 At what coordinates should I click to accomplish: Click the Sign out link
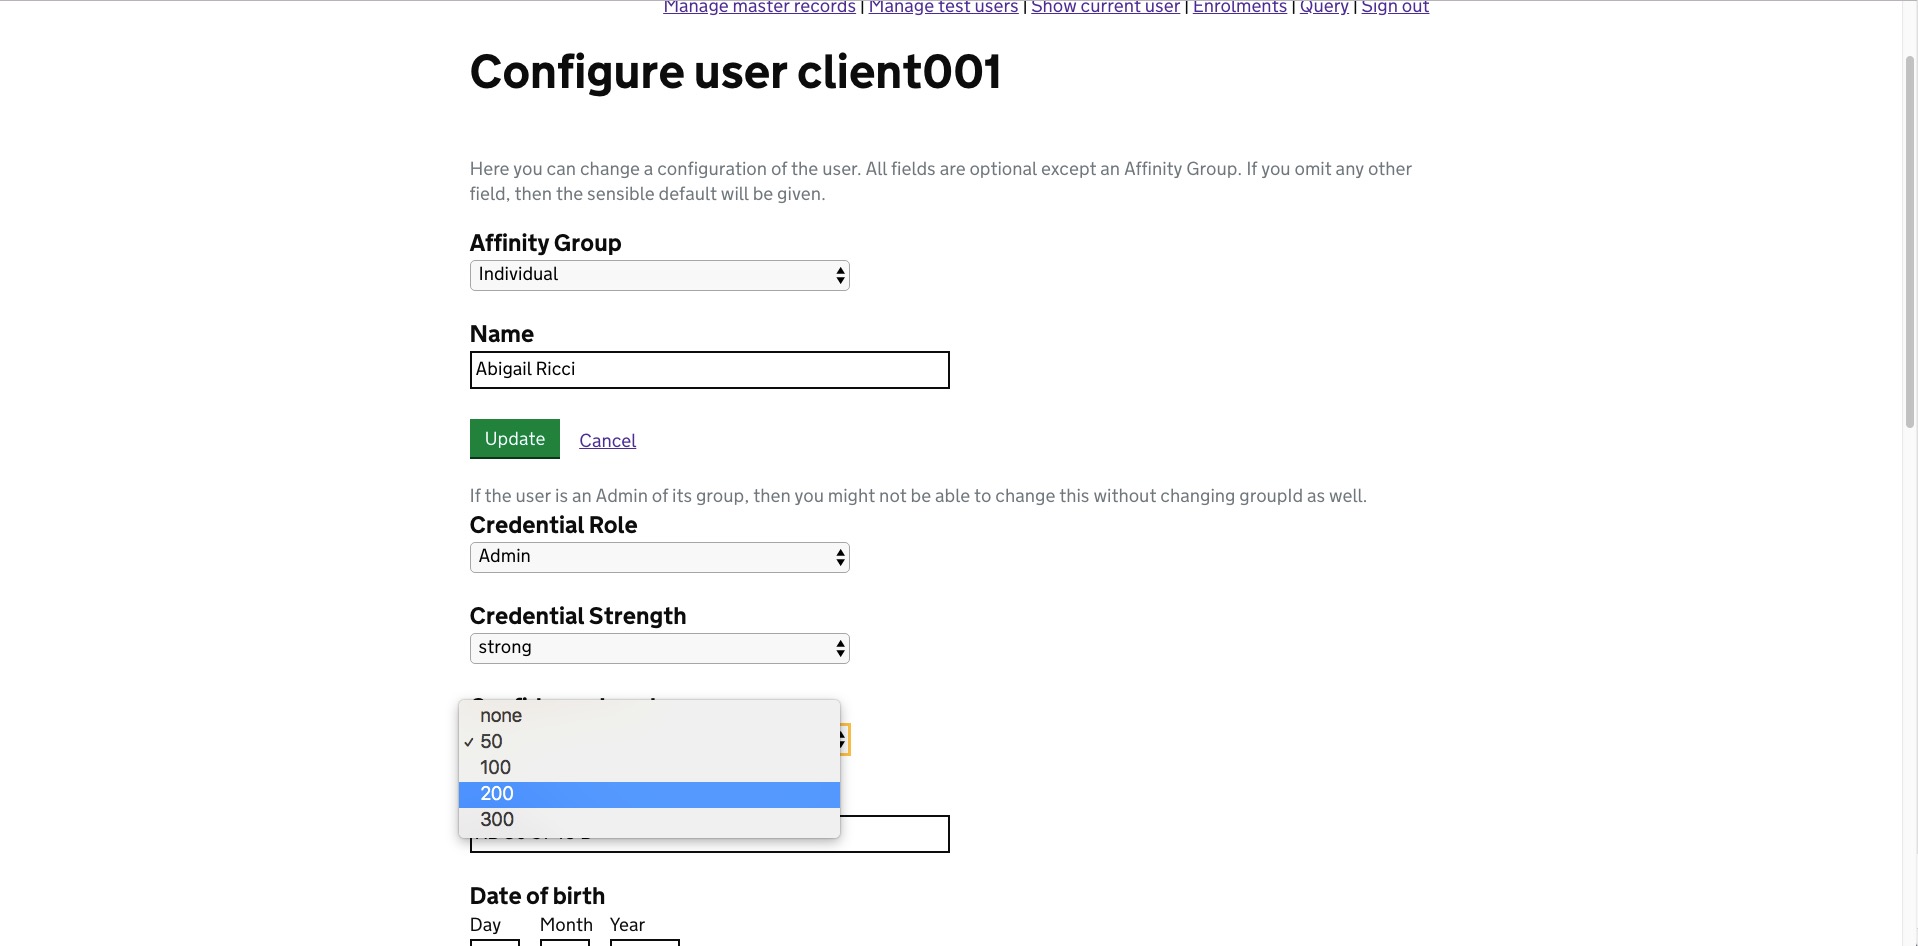1395,7
